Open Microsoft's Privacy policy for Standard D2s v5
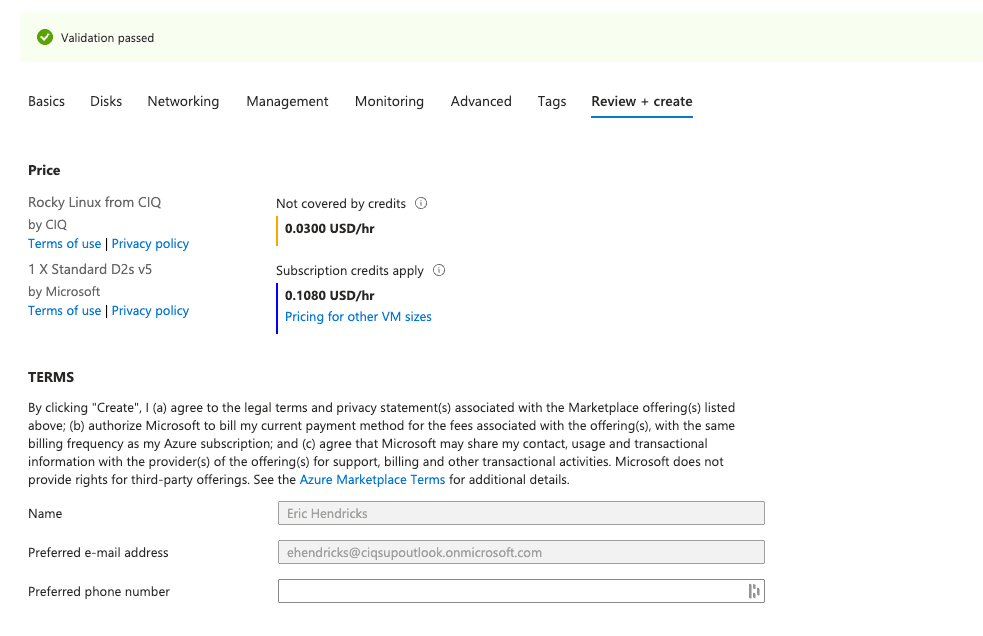The height and width of the screenshot is (636, 983). point(150,311)
